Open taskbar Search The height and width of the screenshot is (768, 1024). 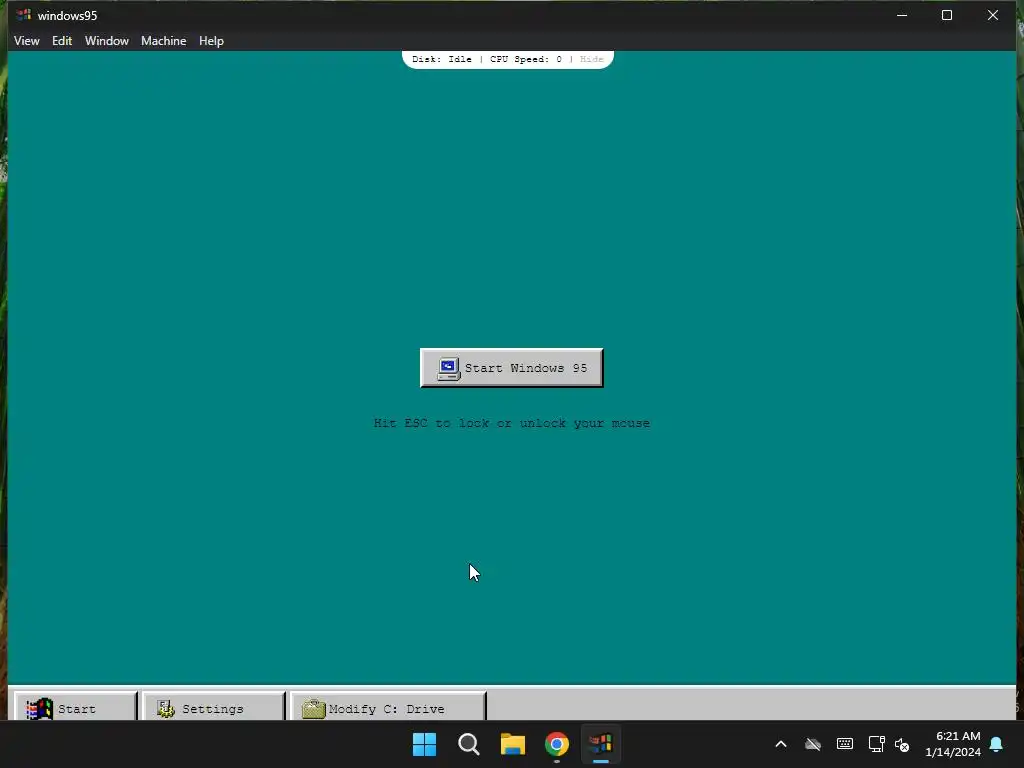pos(469,744)
